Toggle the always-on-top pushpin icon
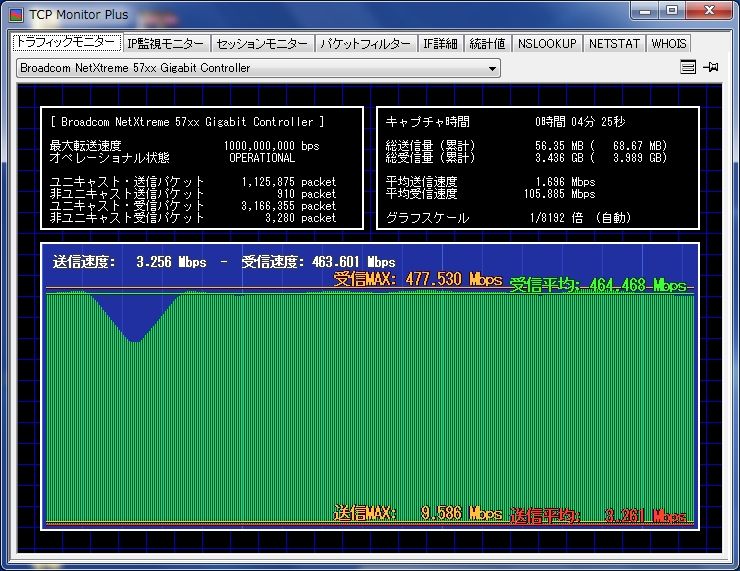The image size is (740, 571). 711,68
